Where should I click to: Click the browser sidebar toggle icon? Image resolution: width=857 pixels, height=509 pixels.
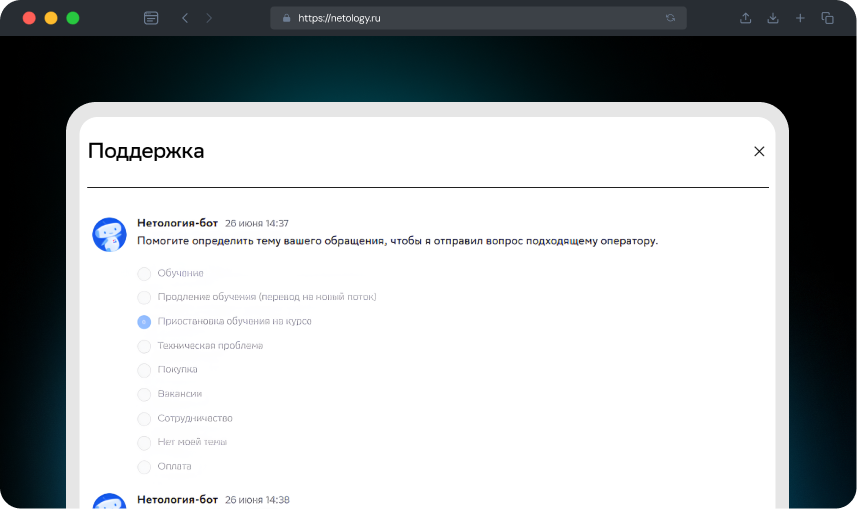click(x=151, y=18)
